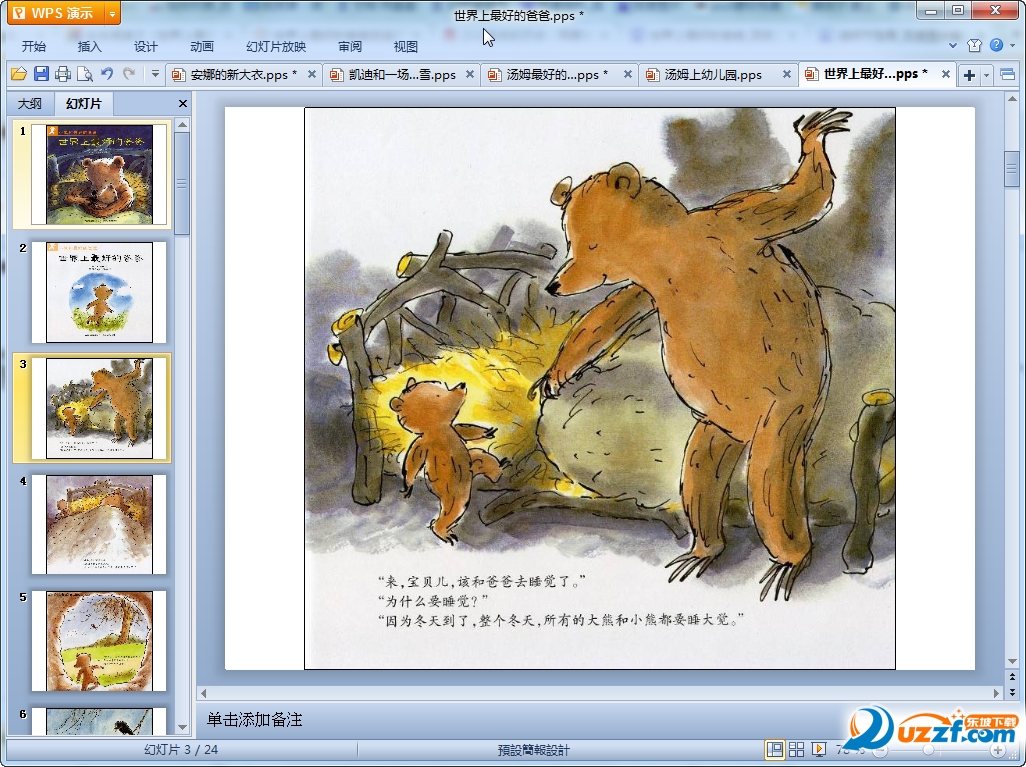
Task: Click the 幻灯片 3 / 24 status text
Action: 181,749
